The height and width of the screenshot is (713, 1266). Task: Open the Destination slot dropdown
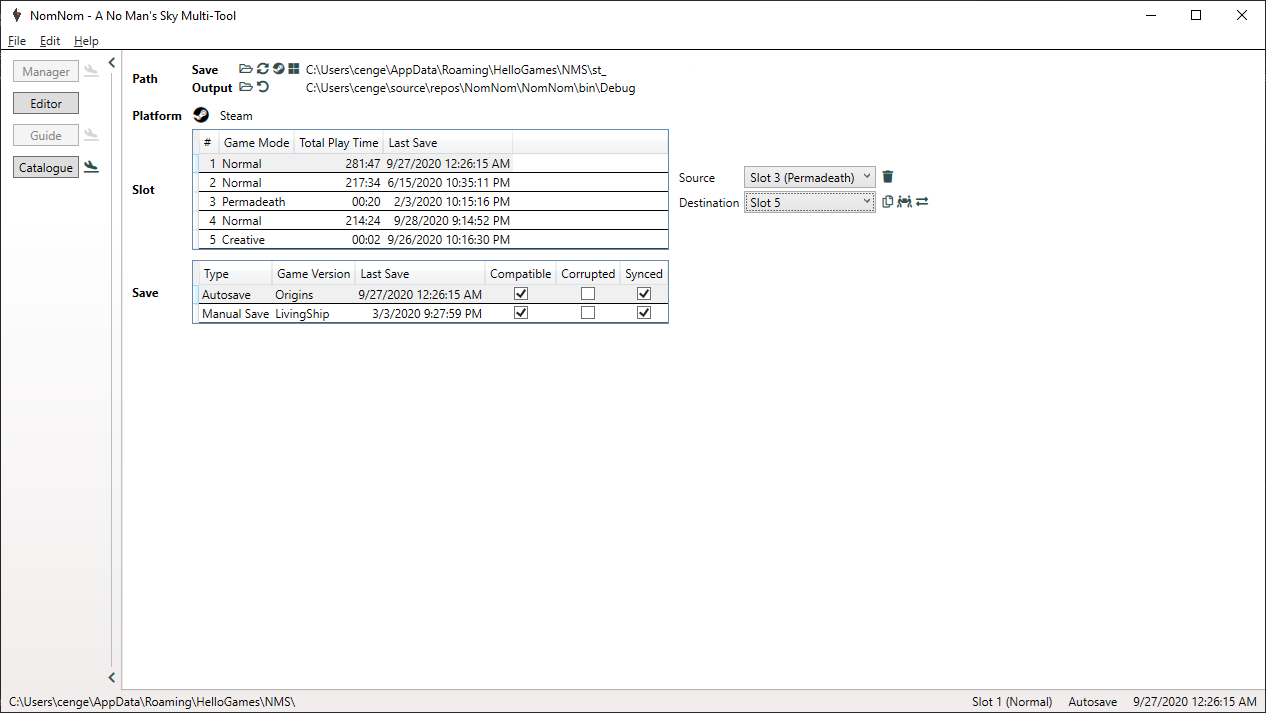[x=810, y=202]
